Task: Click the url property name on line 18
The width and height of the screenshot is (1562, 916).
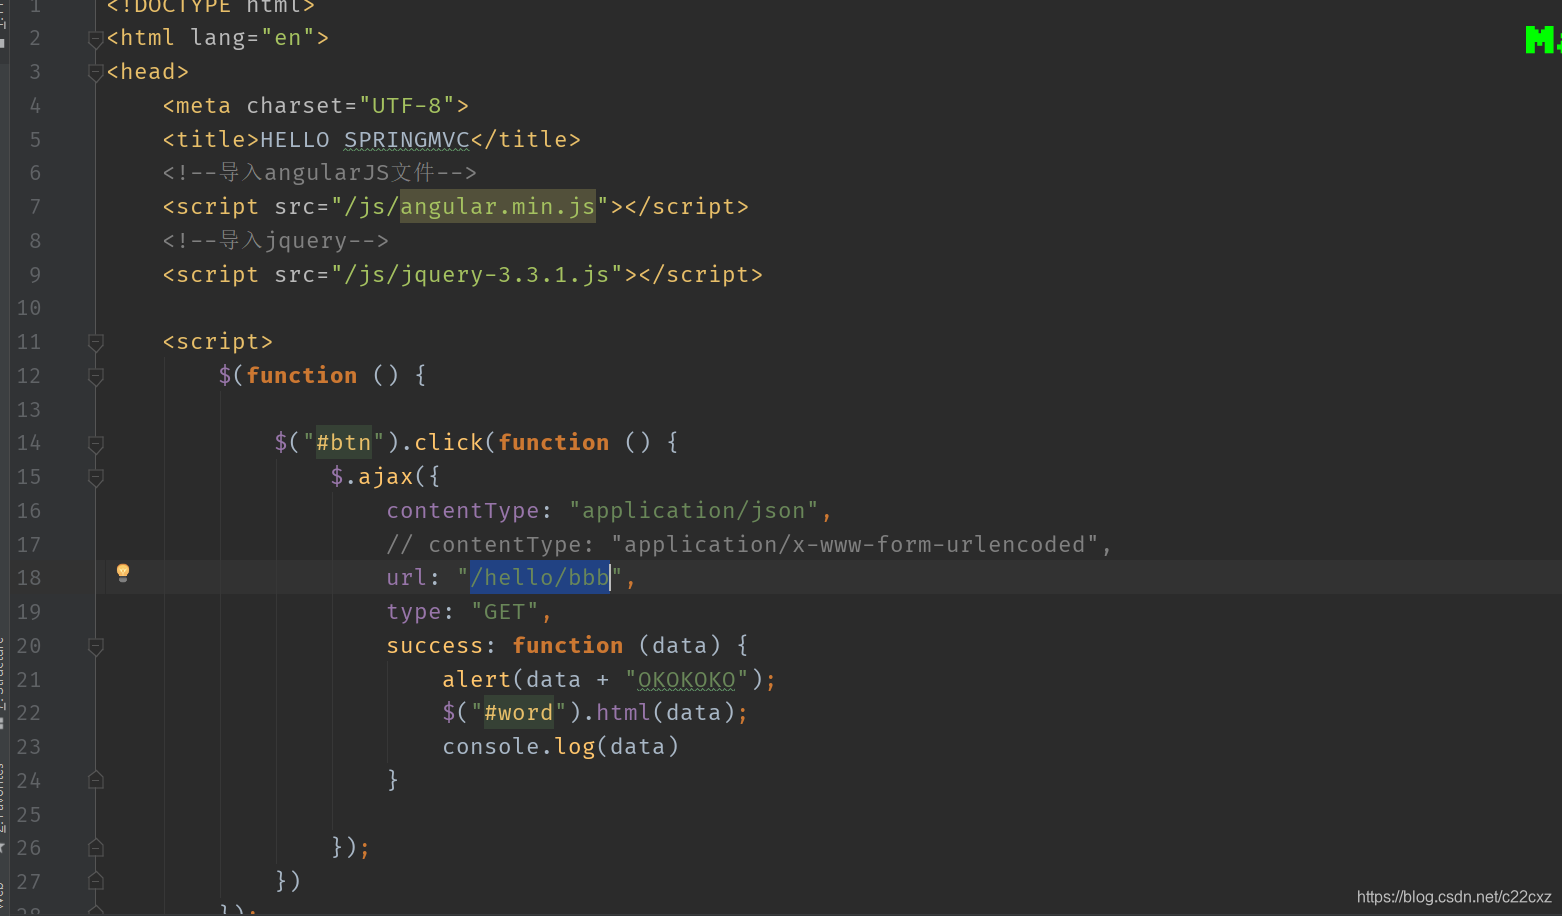Action: point(407,577)
